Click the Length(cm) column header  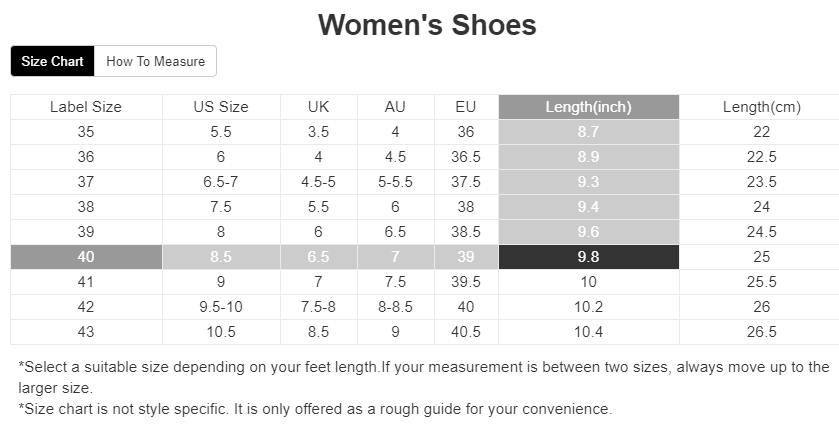[x=761, y=107]
